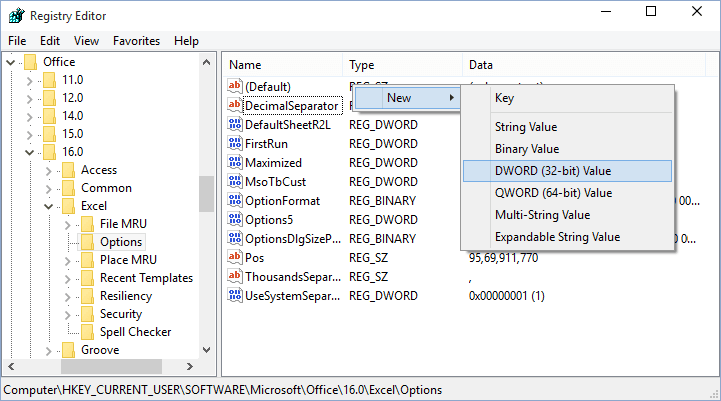Expand the File MRU key node

tap(68, 225)
